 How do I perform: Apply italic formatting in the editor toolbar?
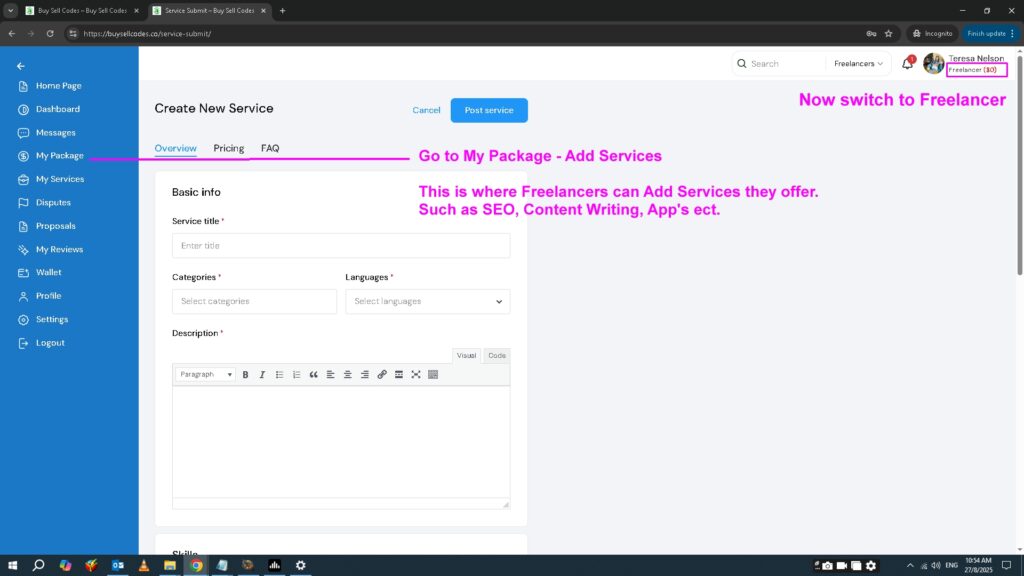(x=262, y=374)
